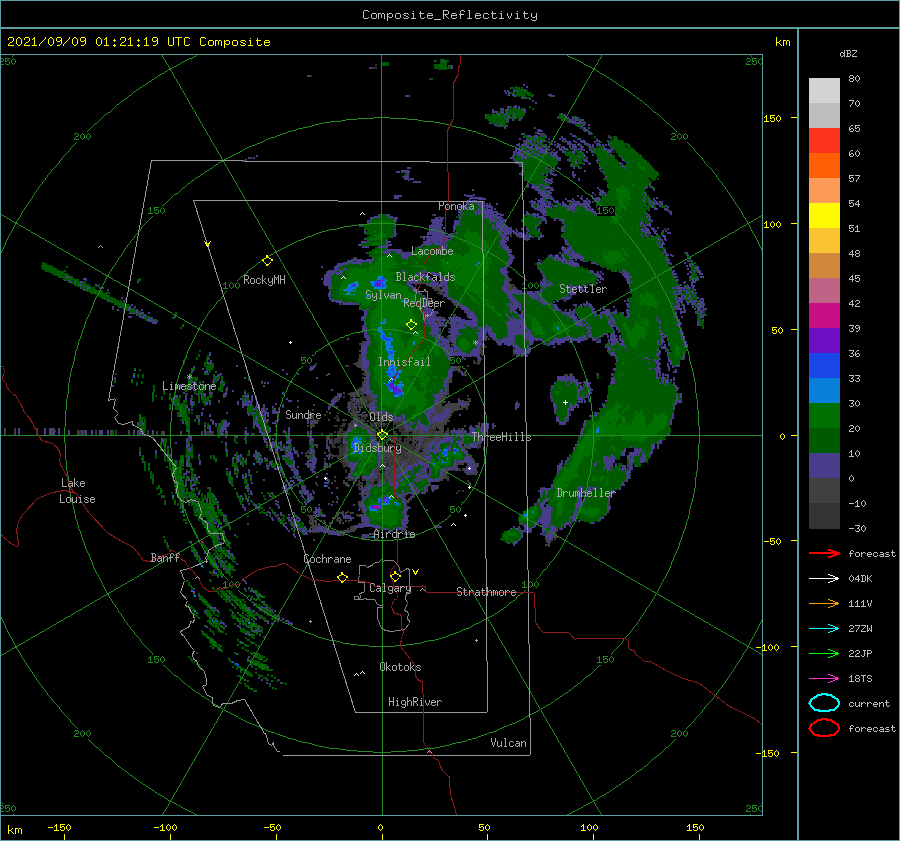Click the Vulcan label
The height and width of the screenshot is (841, 900).
[508, 743]
